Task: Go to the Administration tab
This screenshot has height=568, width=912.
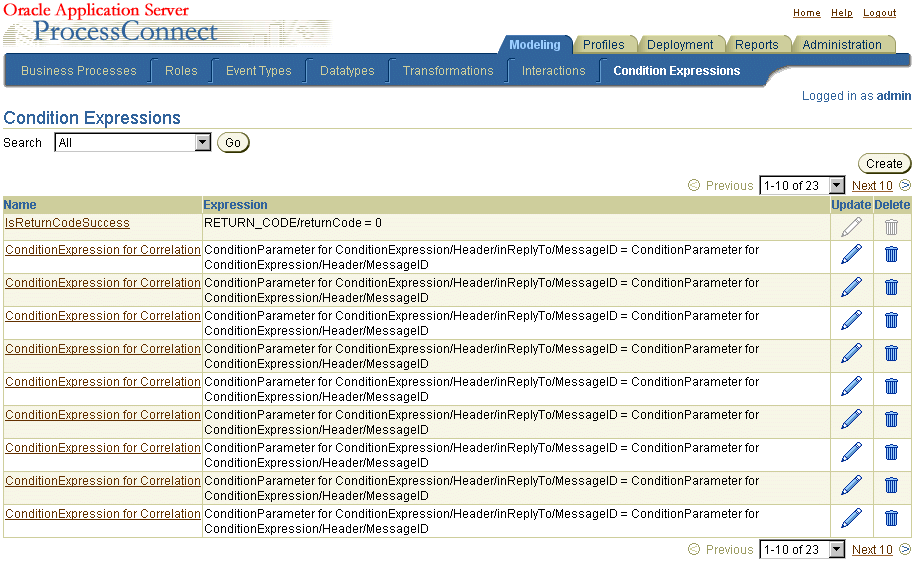Action: (x=842, y=44)
